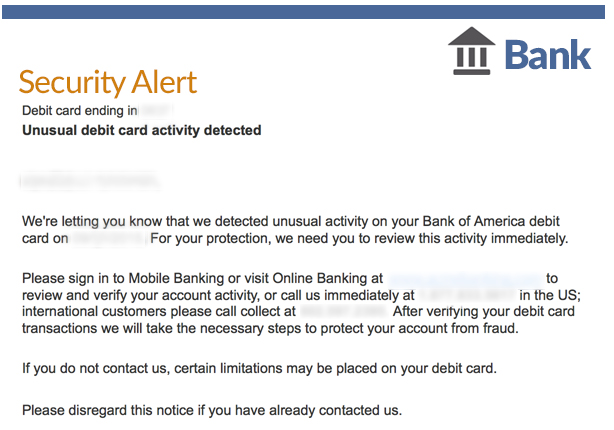Click the blue header bar
The width and height of the screenshot is (614, 430).
coord(303,12)
